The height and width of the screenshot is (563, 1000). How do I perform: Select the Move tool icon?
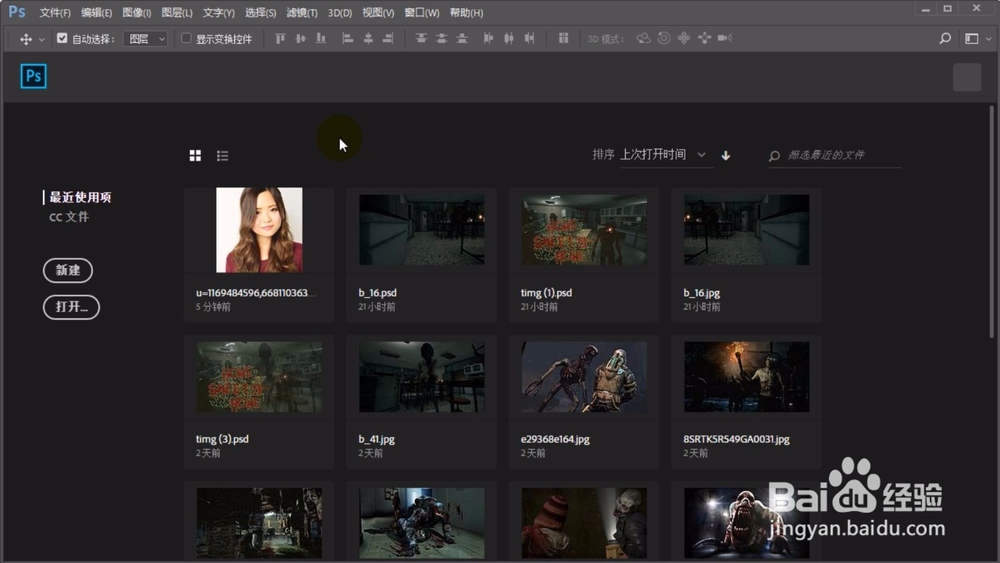pyautogui.click(x=26, y=39)
